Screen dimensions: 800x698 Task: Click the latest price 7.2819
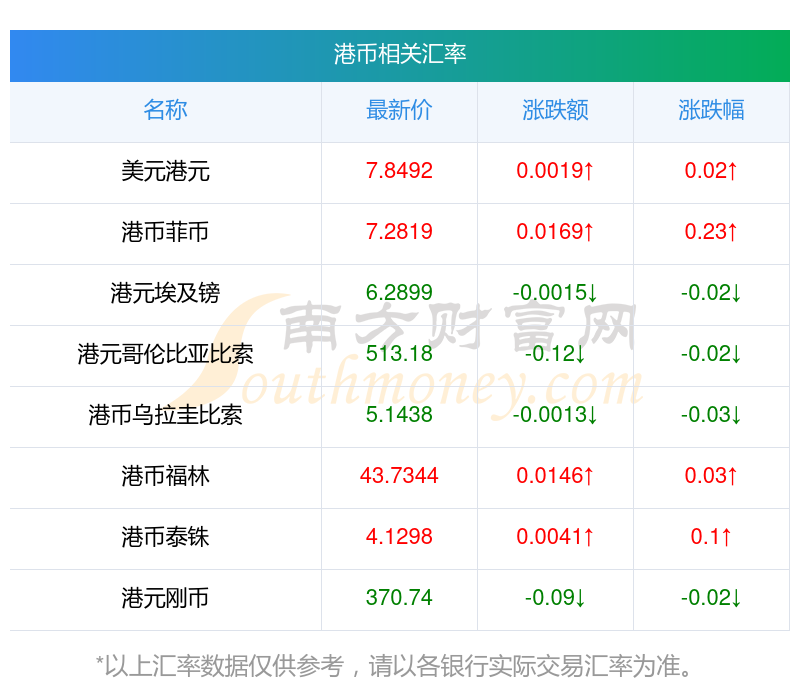[399, 232]
